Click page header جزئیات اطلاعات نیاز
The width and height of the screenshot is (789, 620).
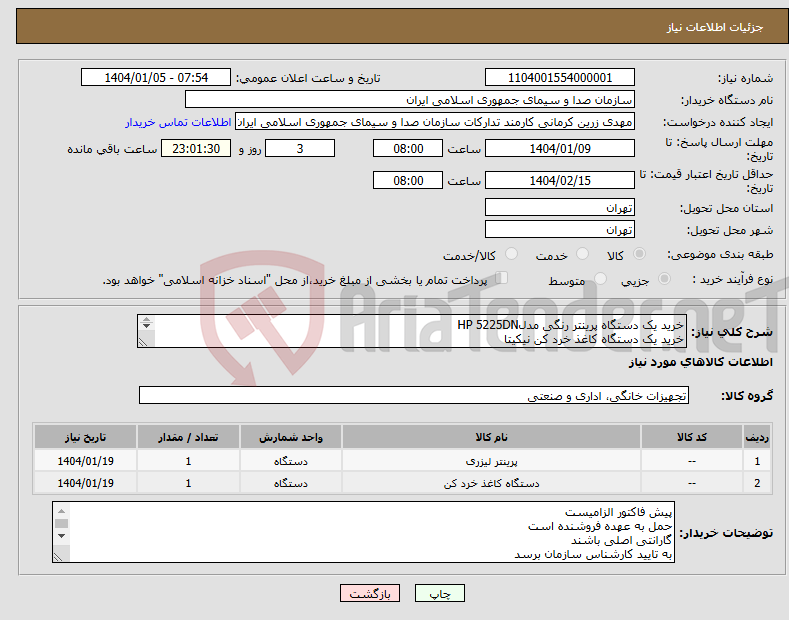click(x=715, y=27)
